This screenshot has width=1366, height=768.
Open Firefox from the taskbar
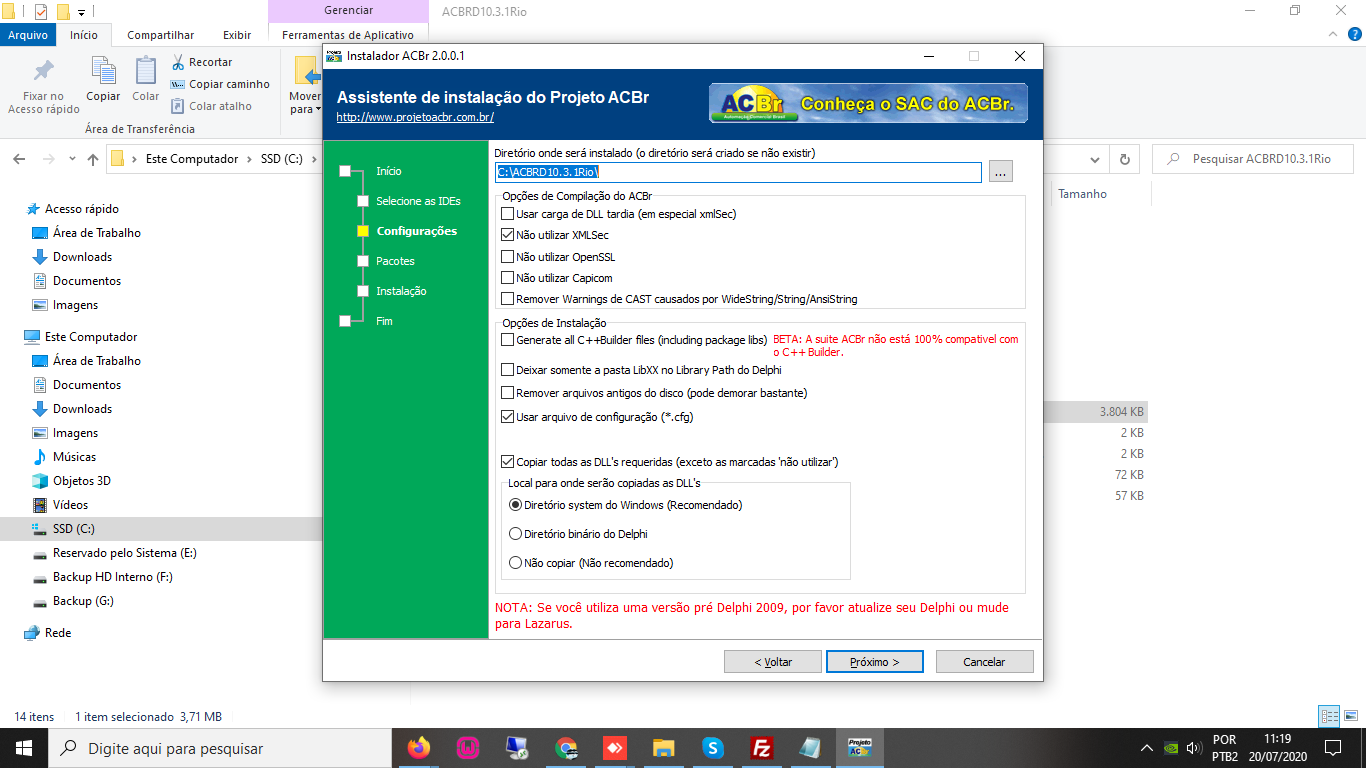(418, 748)
